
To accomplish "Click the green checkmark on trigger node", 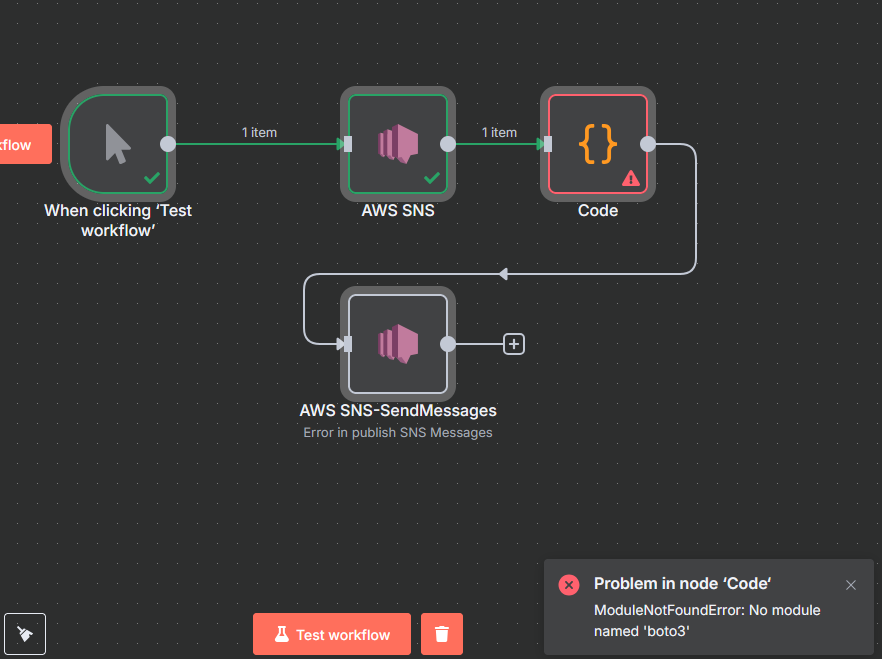I will point(152,178).
